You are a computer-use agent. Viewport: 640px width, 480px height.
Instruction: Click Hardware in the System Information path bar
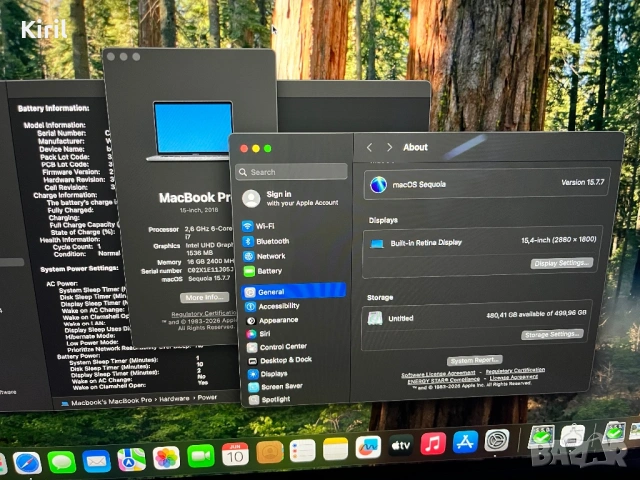tap(174, 398)
